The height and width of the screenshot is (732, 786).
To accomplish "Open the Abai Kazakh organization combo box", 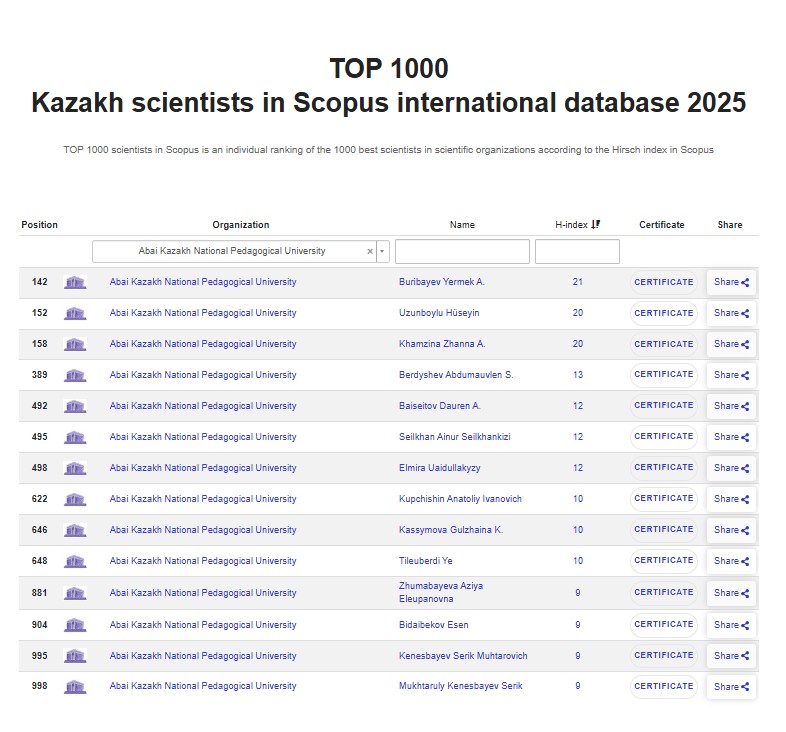I will (231, 252).
